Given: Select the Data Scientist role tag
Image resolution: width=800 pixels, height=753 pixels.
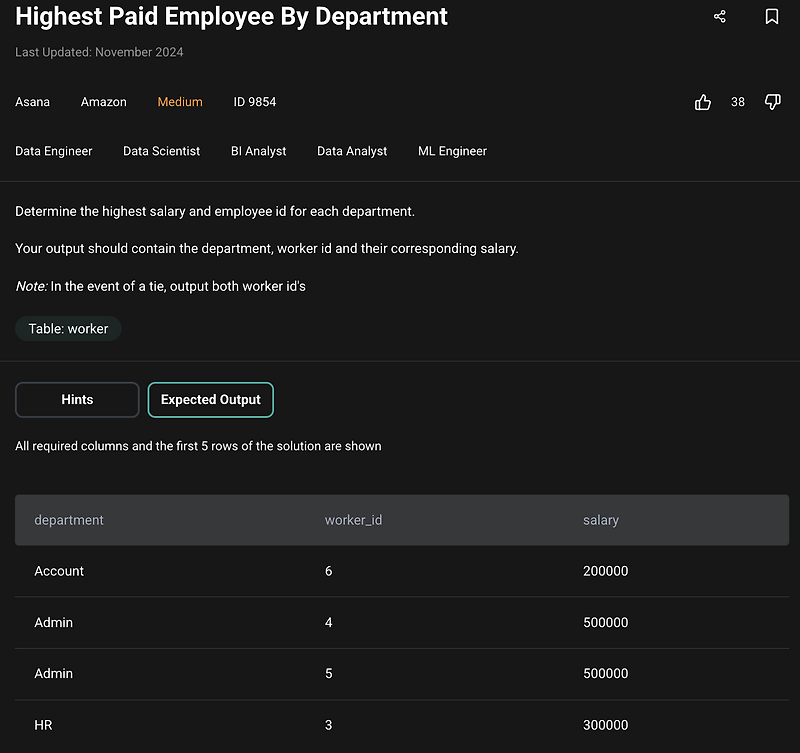Looking at the screenshot, I should (x=161, y=151).
